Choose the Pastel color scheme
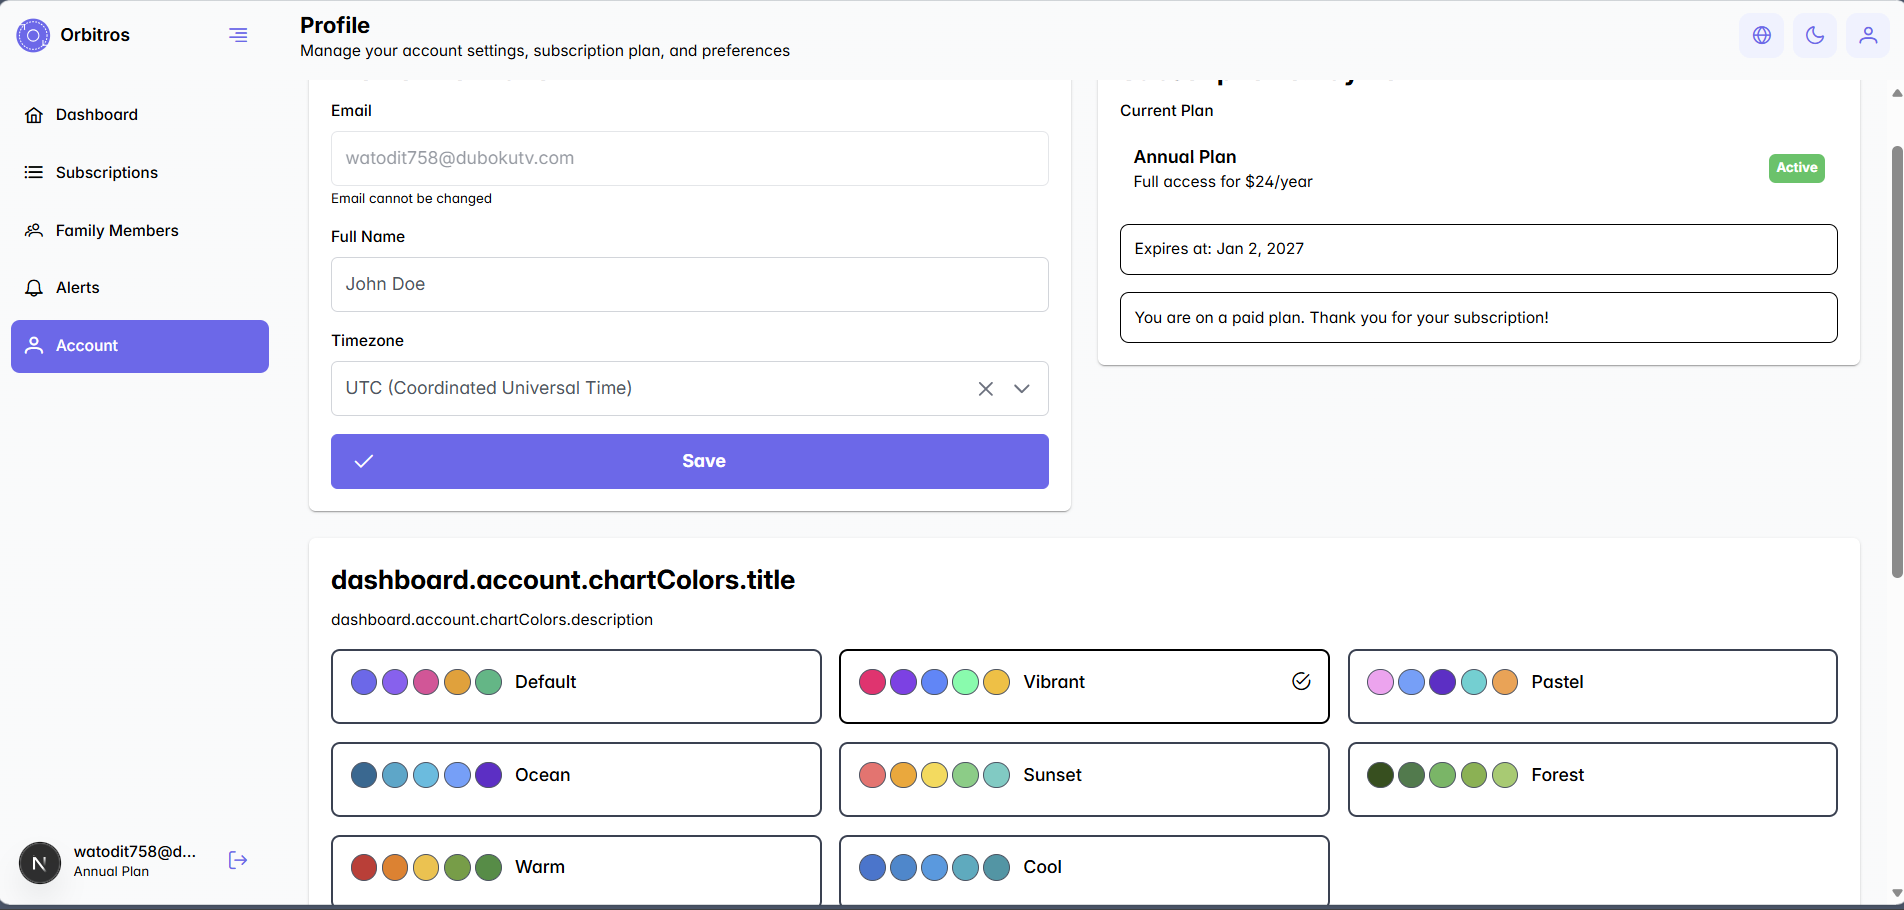This screenshot has width=1904, height=910. 1592,686
